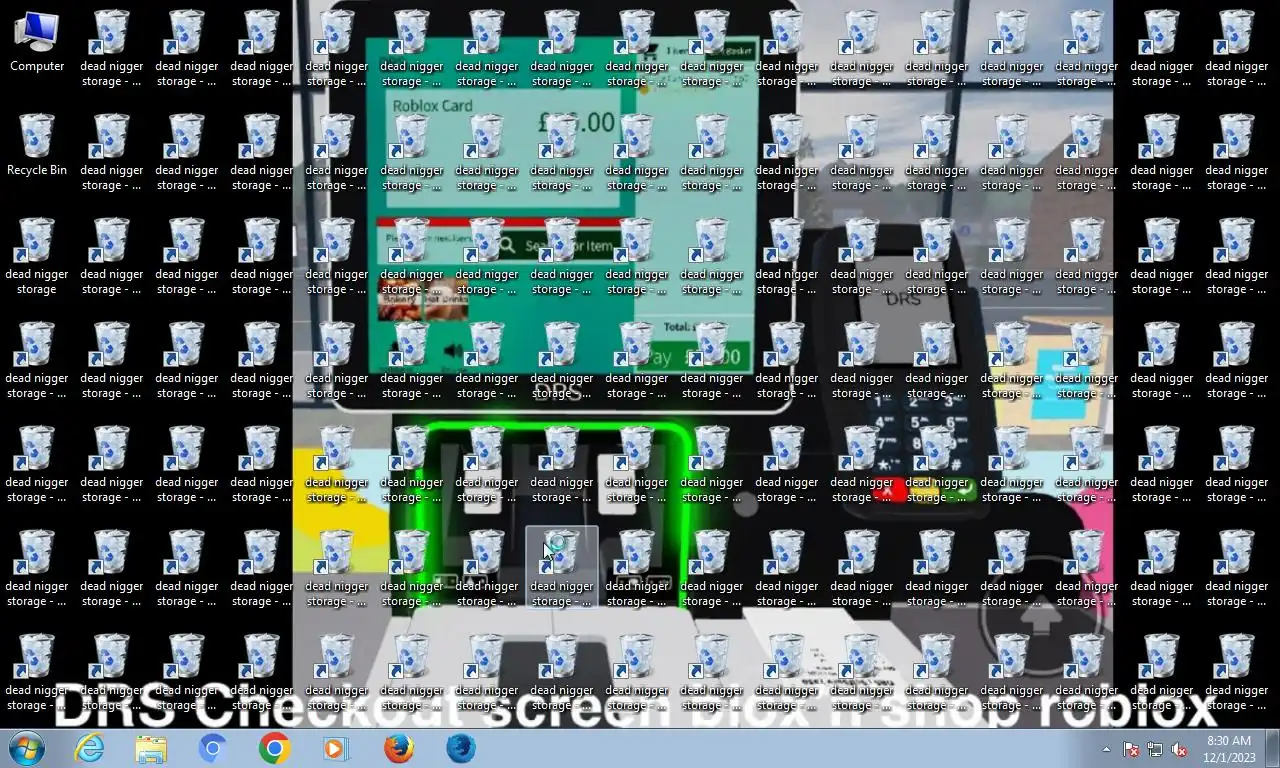Launch the blue Waterfox browser taskbar icon
This screenshot has width=1280, height=768.
460,748
